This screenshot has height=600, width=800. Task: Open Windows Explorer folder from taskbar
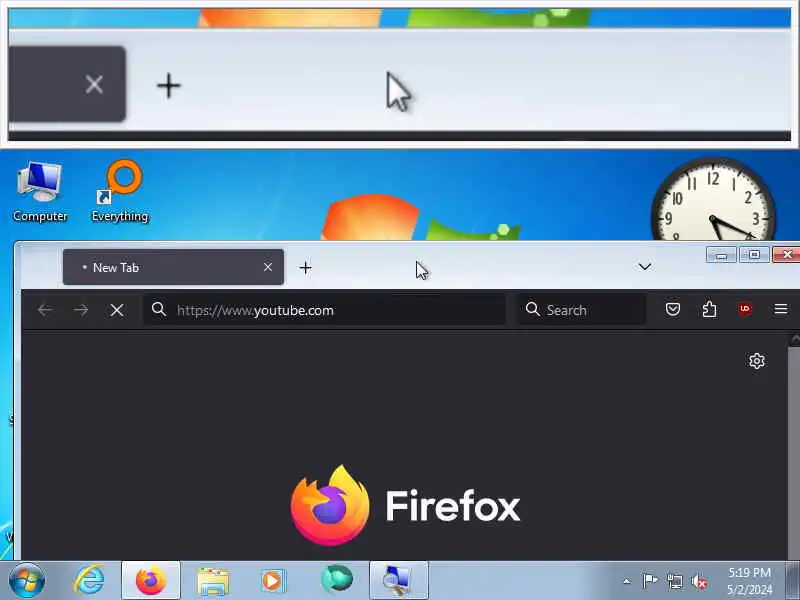(x=213, y=581)
